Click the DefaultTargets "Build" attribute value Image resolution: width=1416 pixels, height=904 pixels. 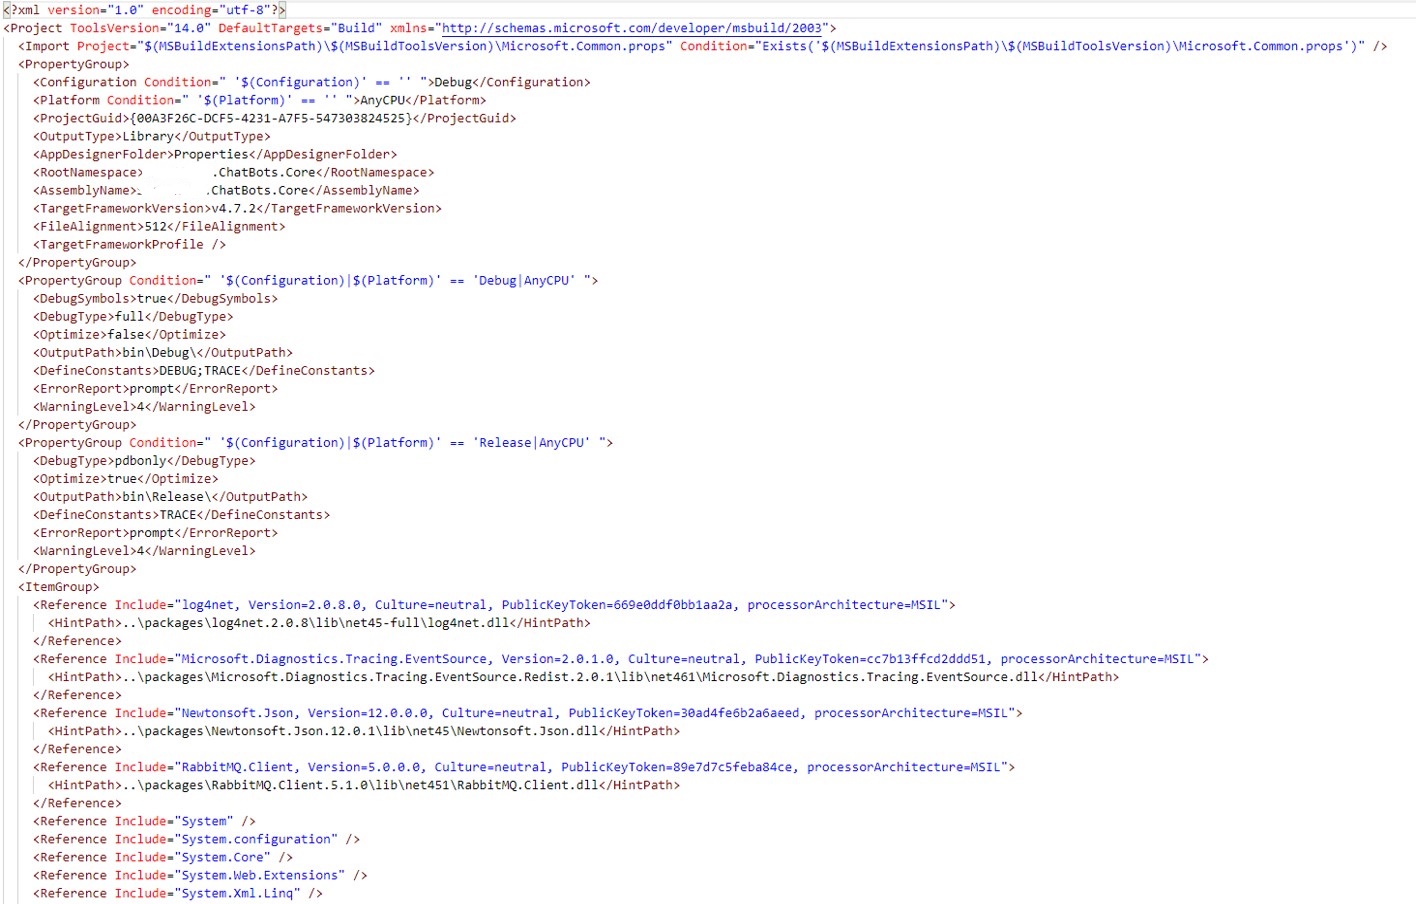(x=356, y=28)
